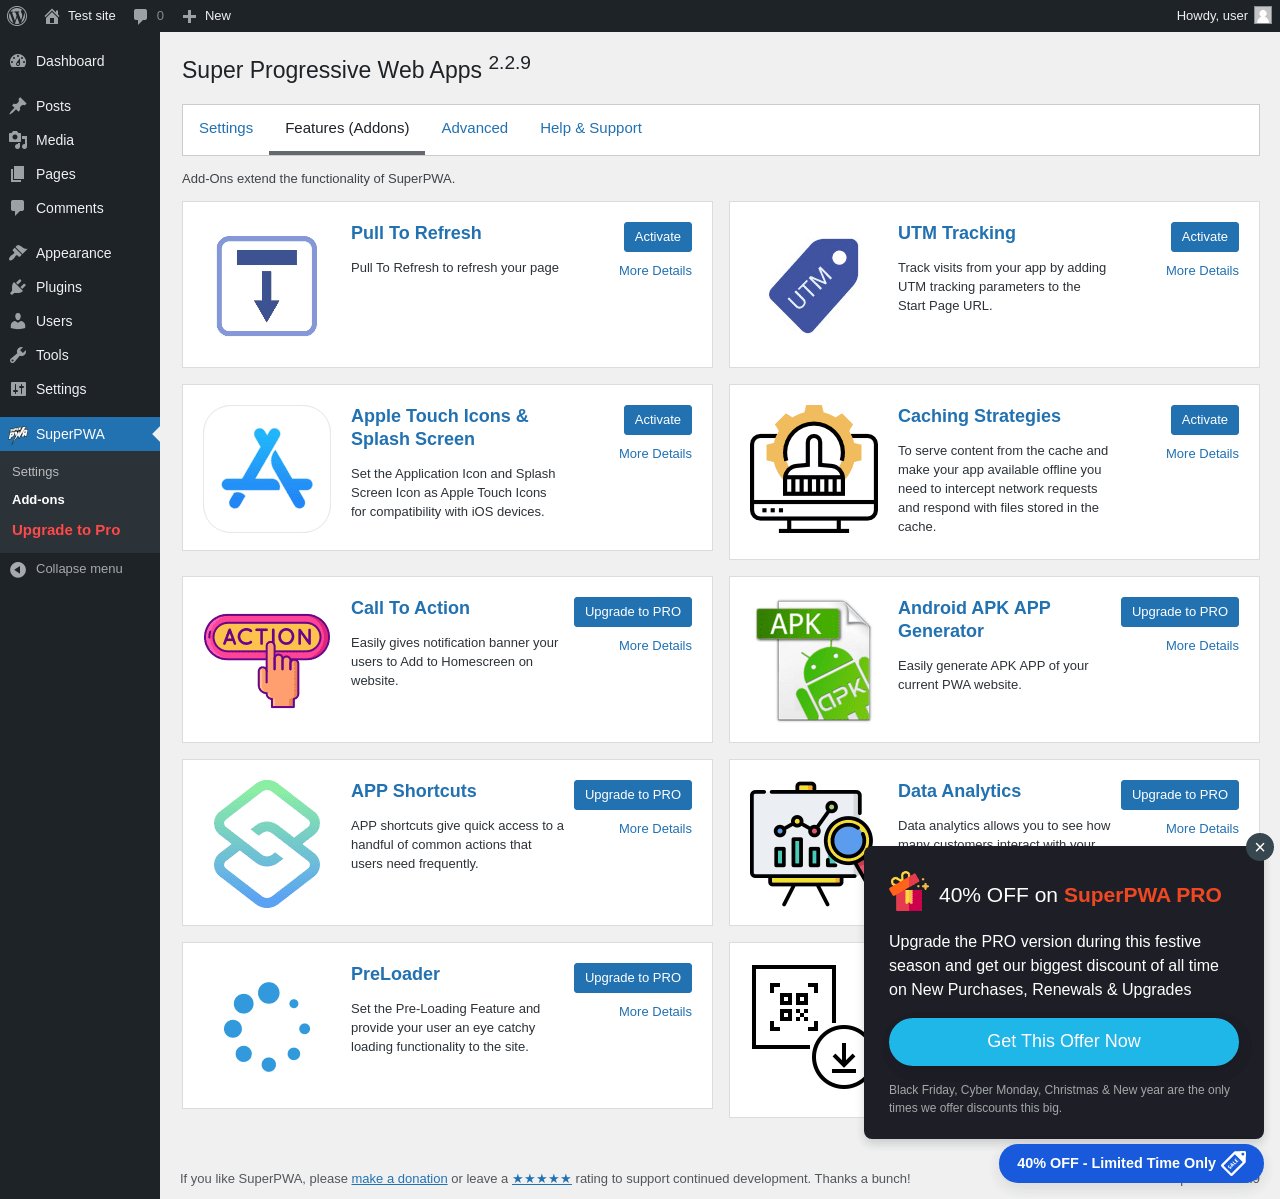
Task: Click the Apple App Store addon icon
Action: tap(267, 469)
